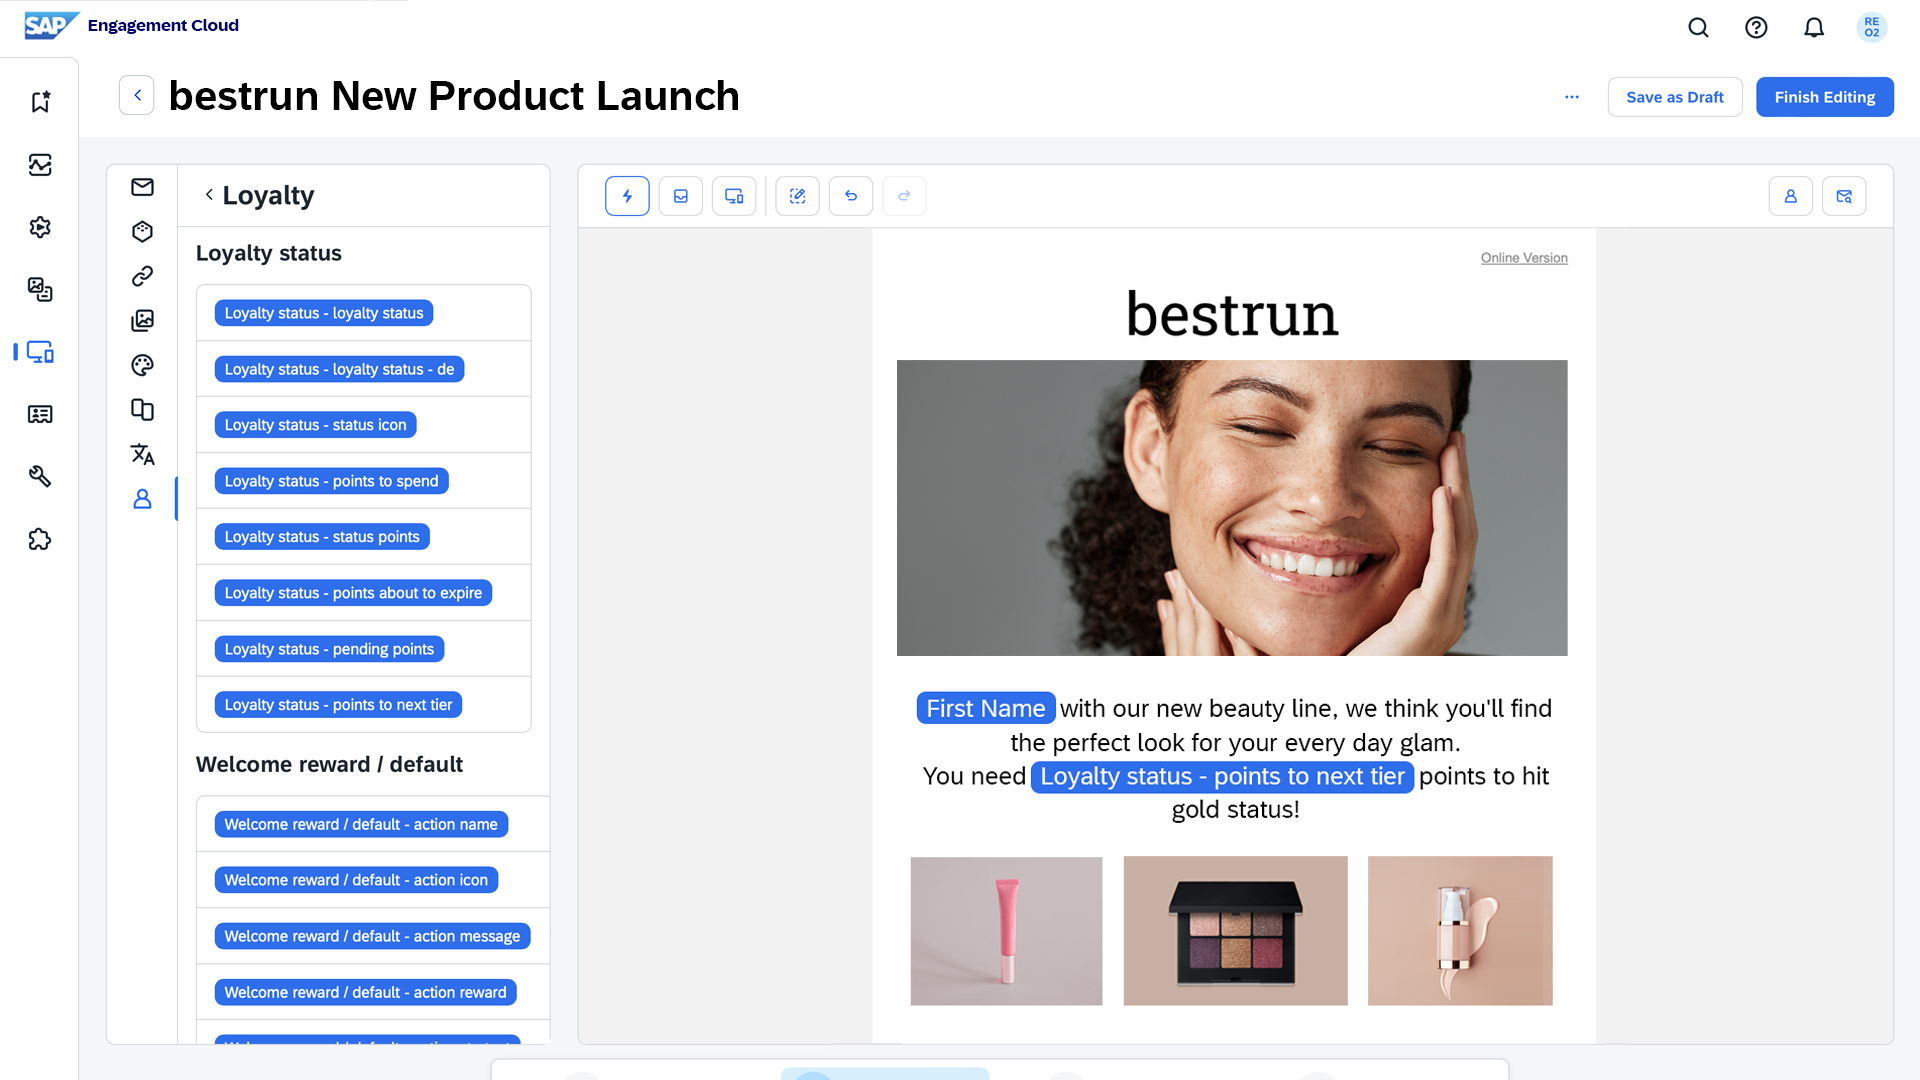Image resolution: width=1920 pixels, height=1080 pixels.
Task: Open the help question mark icon
Action: pyautogui.click(x=1756, y=27)
